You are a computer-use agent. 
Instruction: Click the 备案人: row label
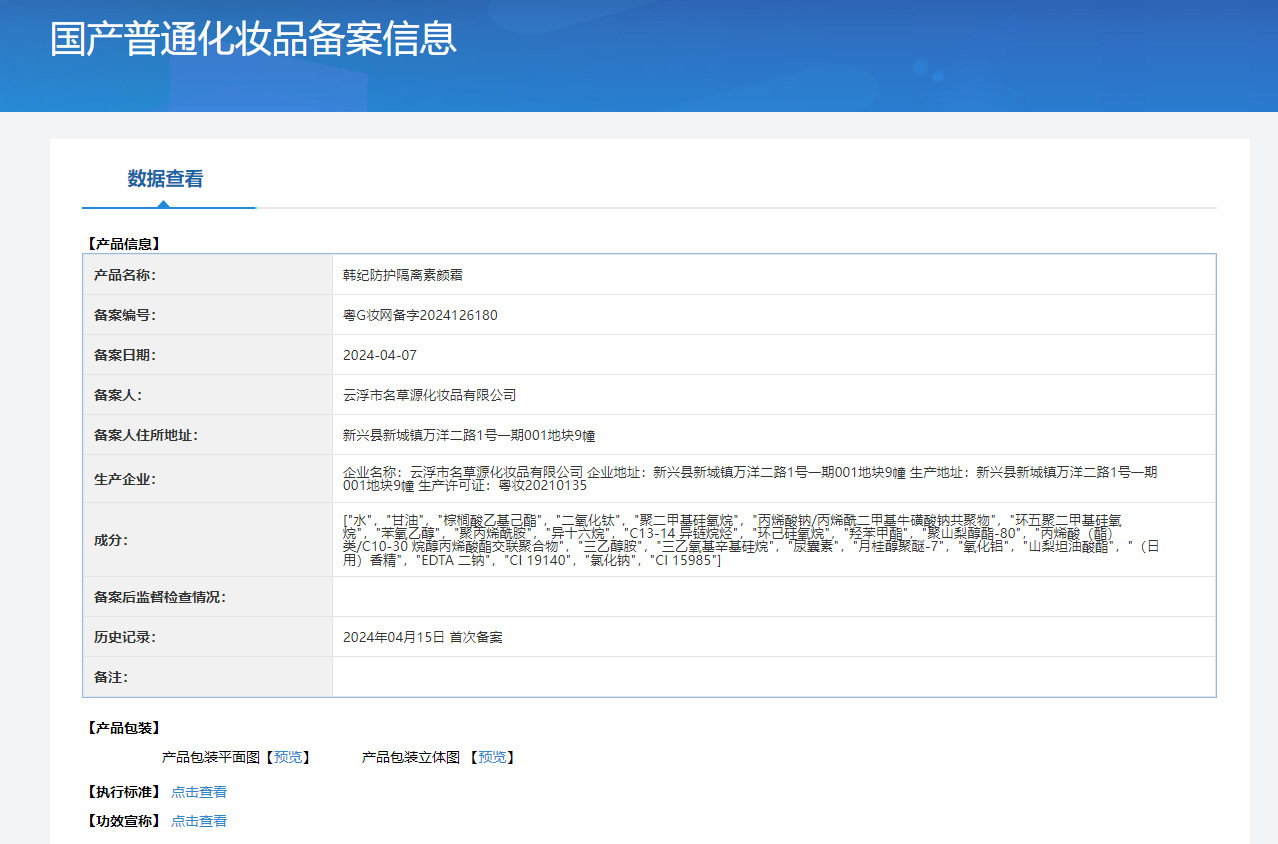pos(118,395)
